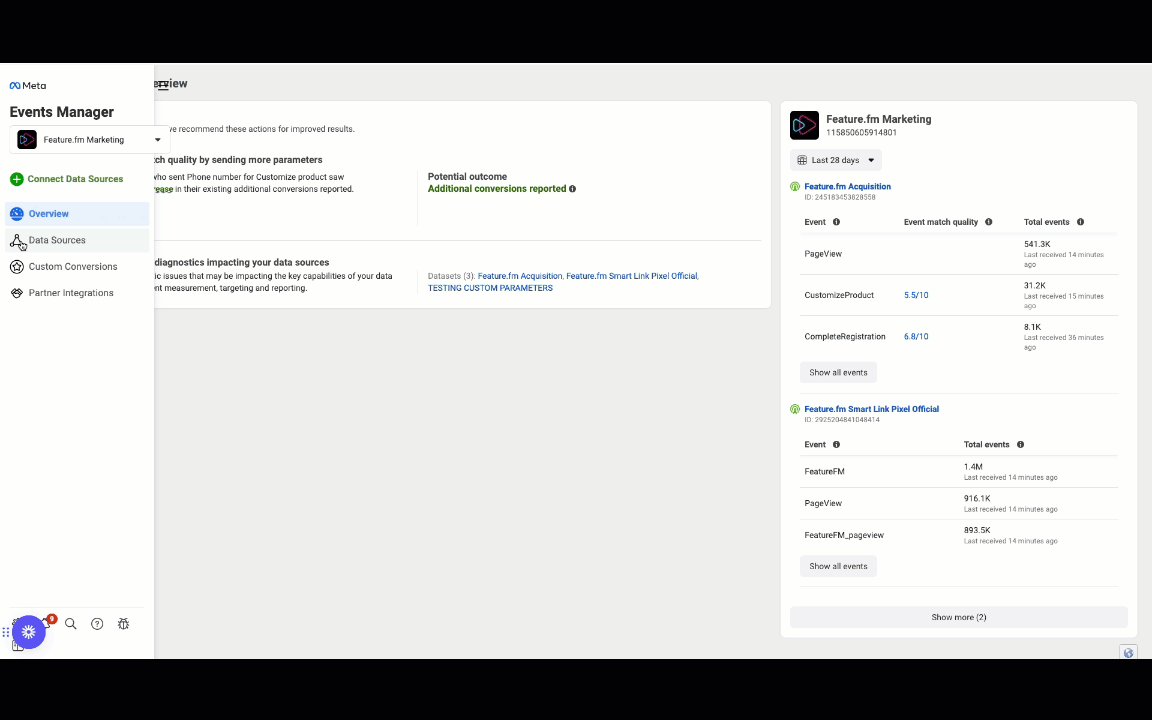The height and width of the screenshot is (720, 1152).
Task: Open the 6.8/10 match quality score link
Action: (916, 336)
